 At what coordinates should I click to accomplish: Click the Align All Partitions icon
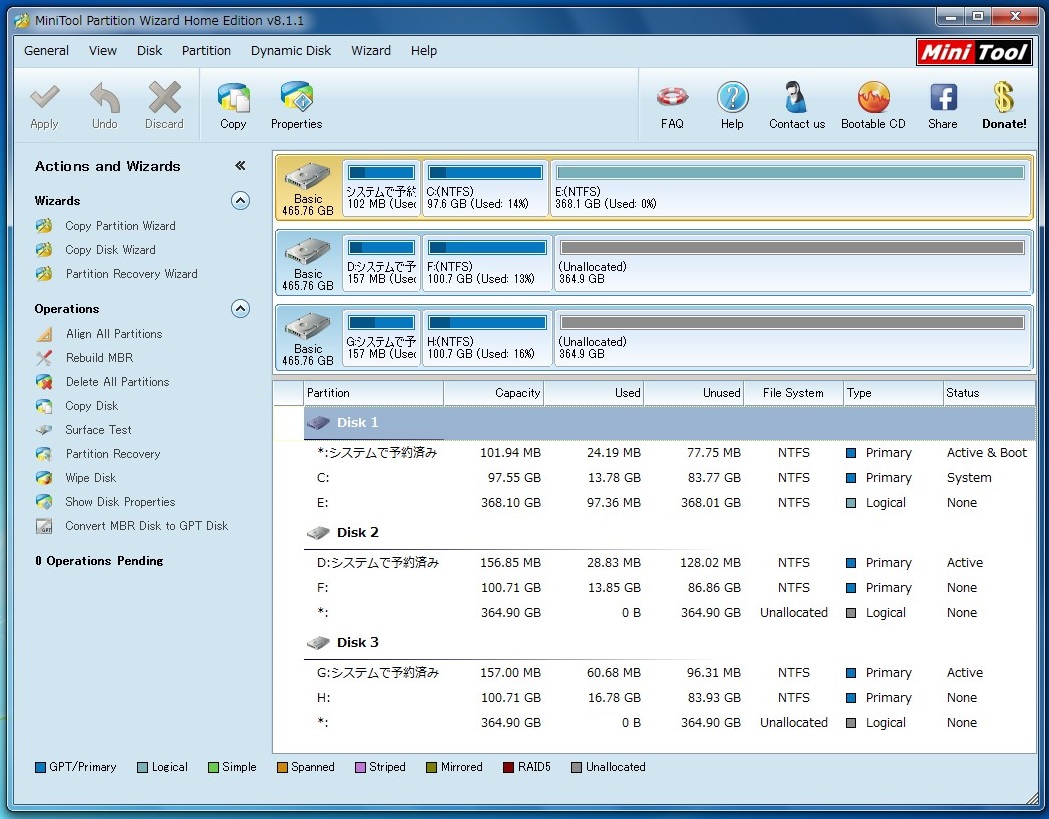pos(44,334)
